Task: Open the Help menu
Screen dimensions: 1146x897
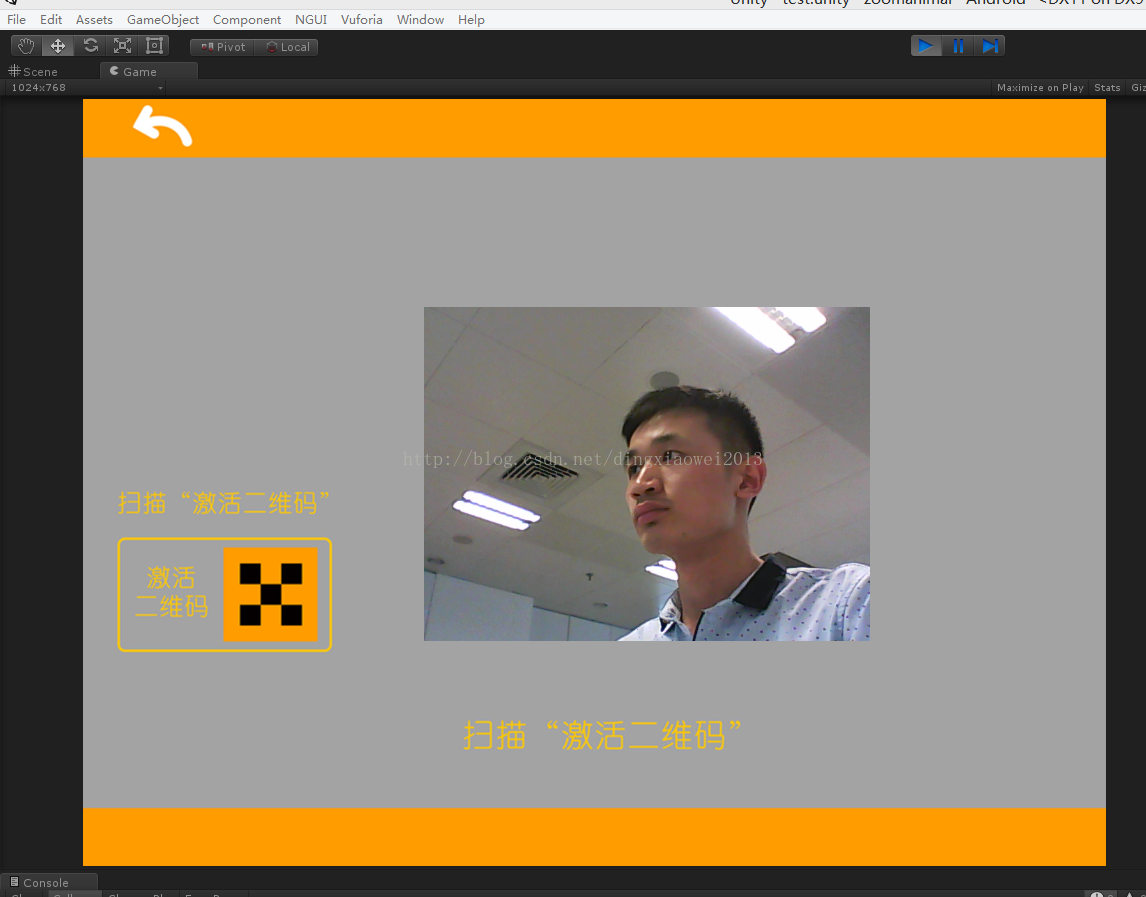Action: click(471, 20)
